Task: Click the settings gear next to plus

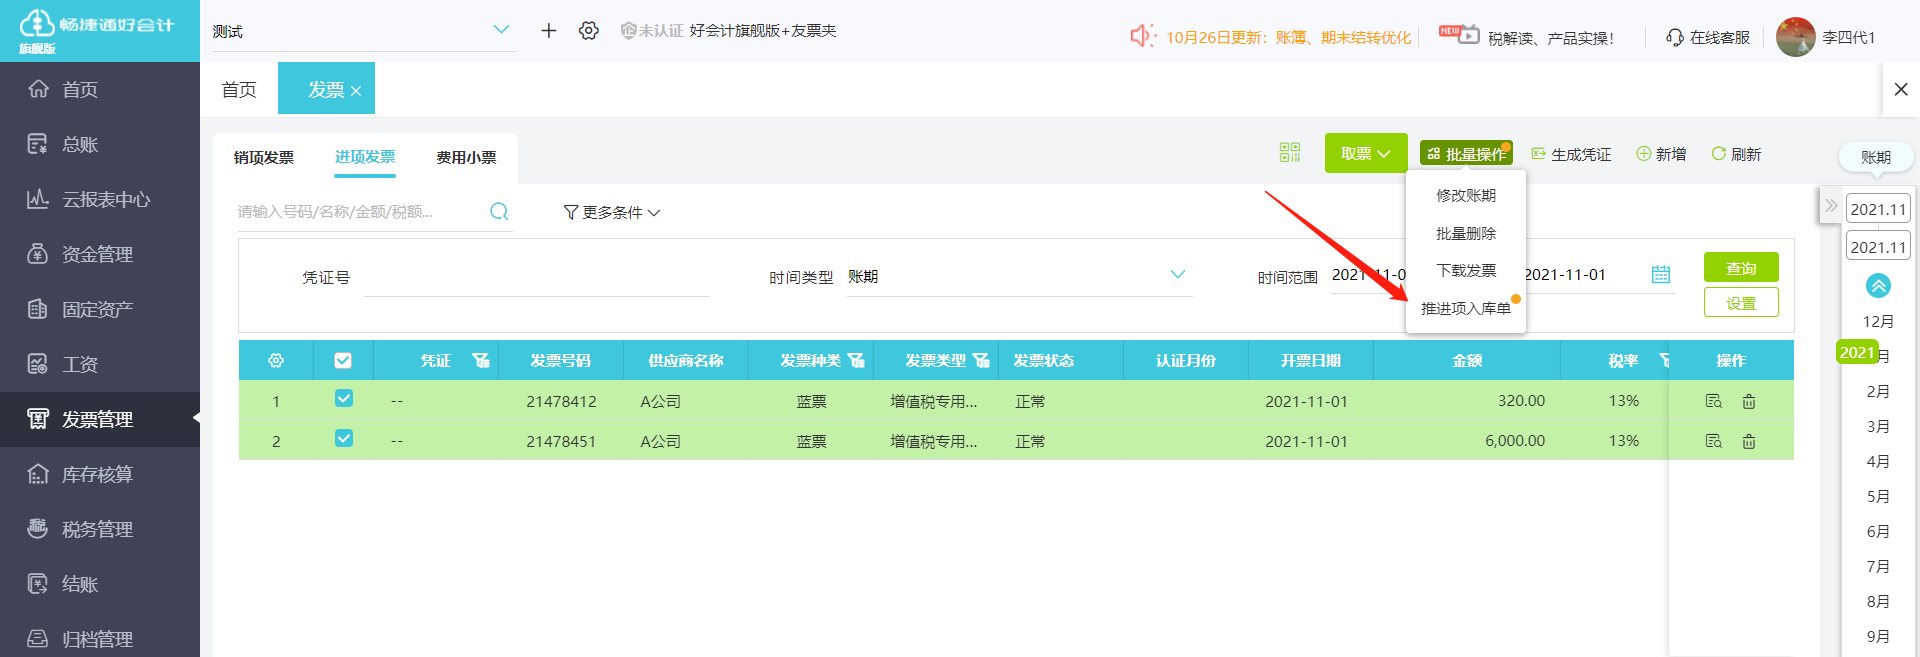Action: 589,31
